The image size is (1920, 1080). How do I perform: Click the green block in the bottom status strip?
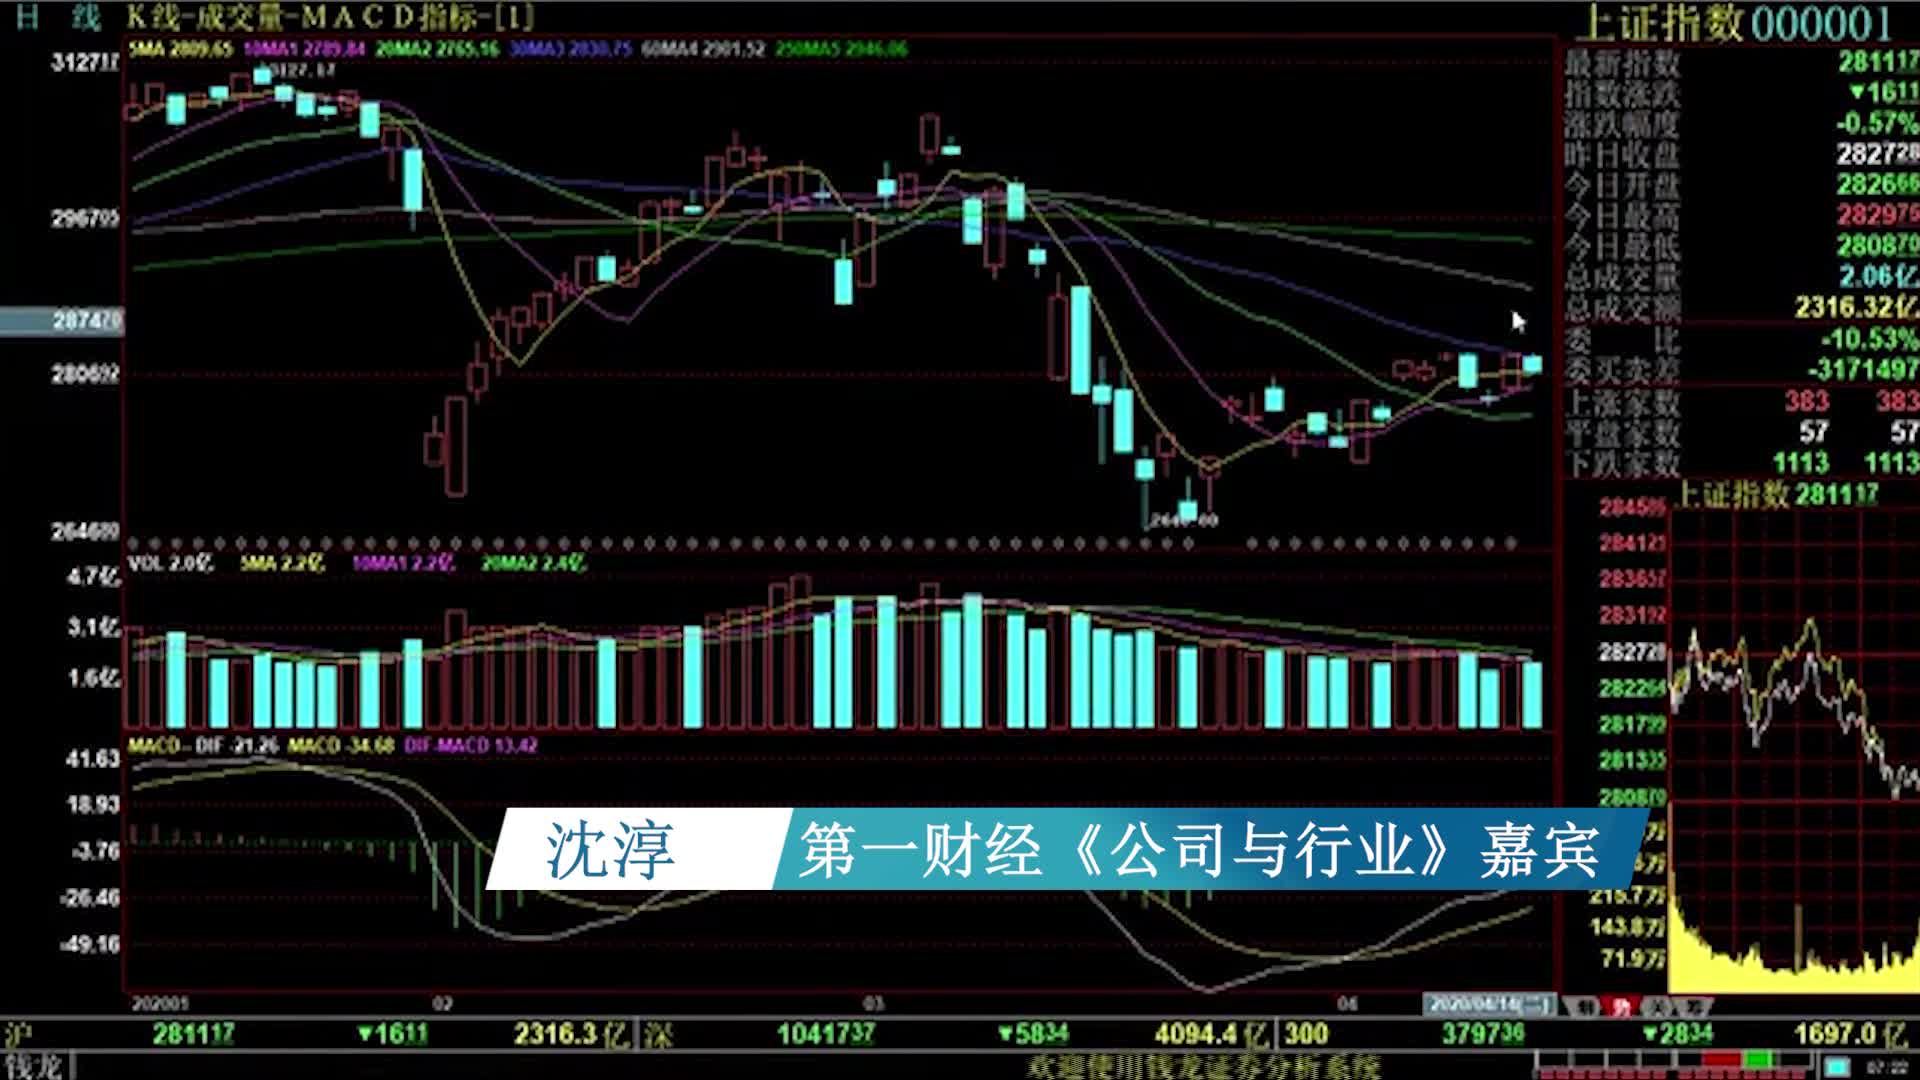pyautogui.click(x=1759, y=1060)
